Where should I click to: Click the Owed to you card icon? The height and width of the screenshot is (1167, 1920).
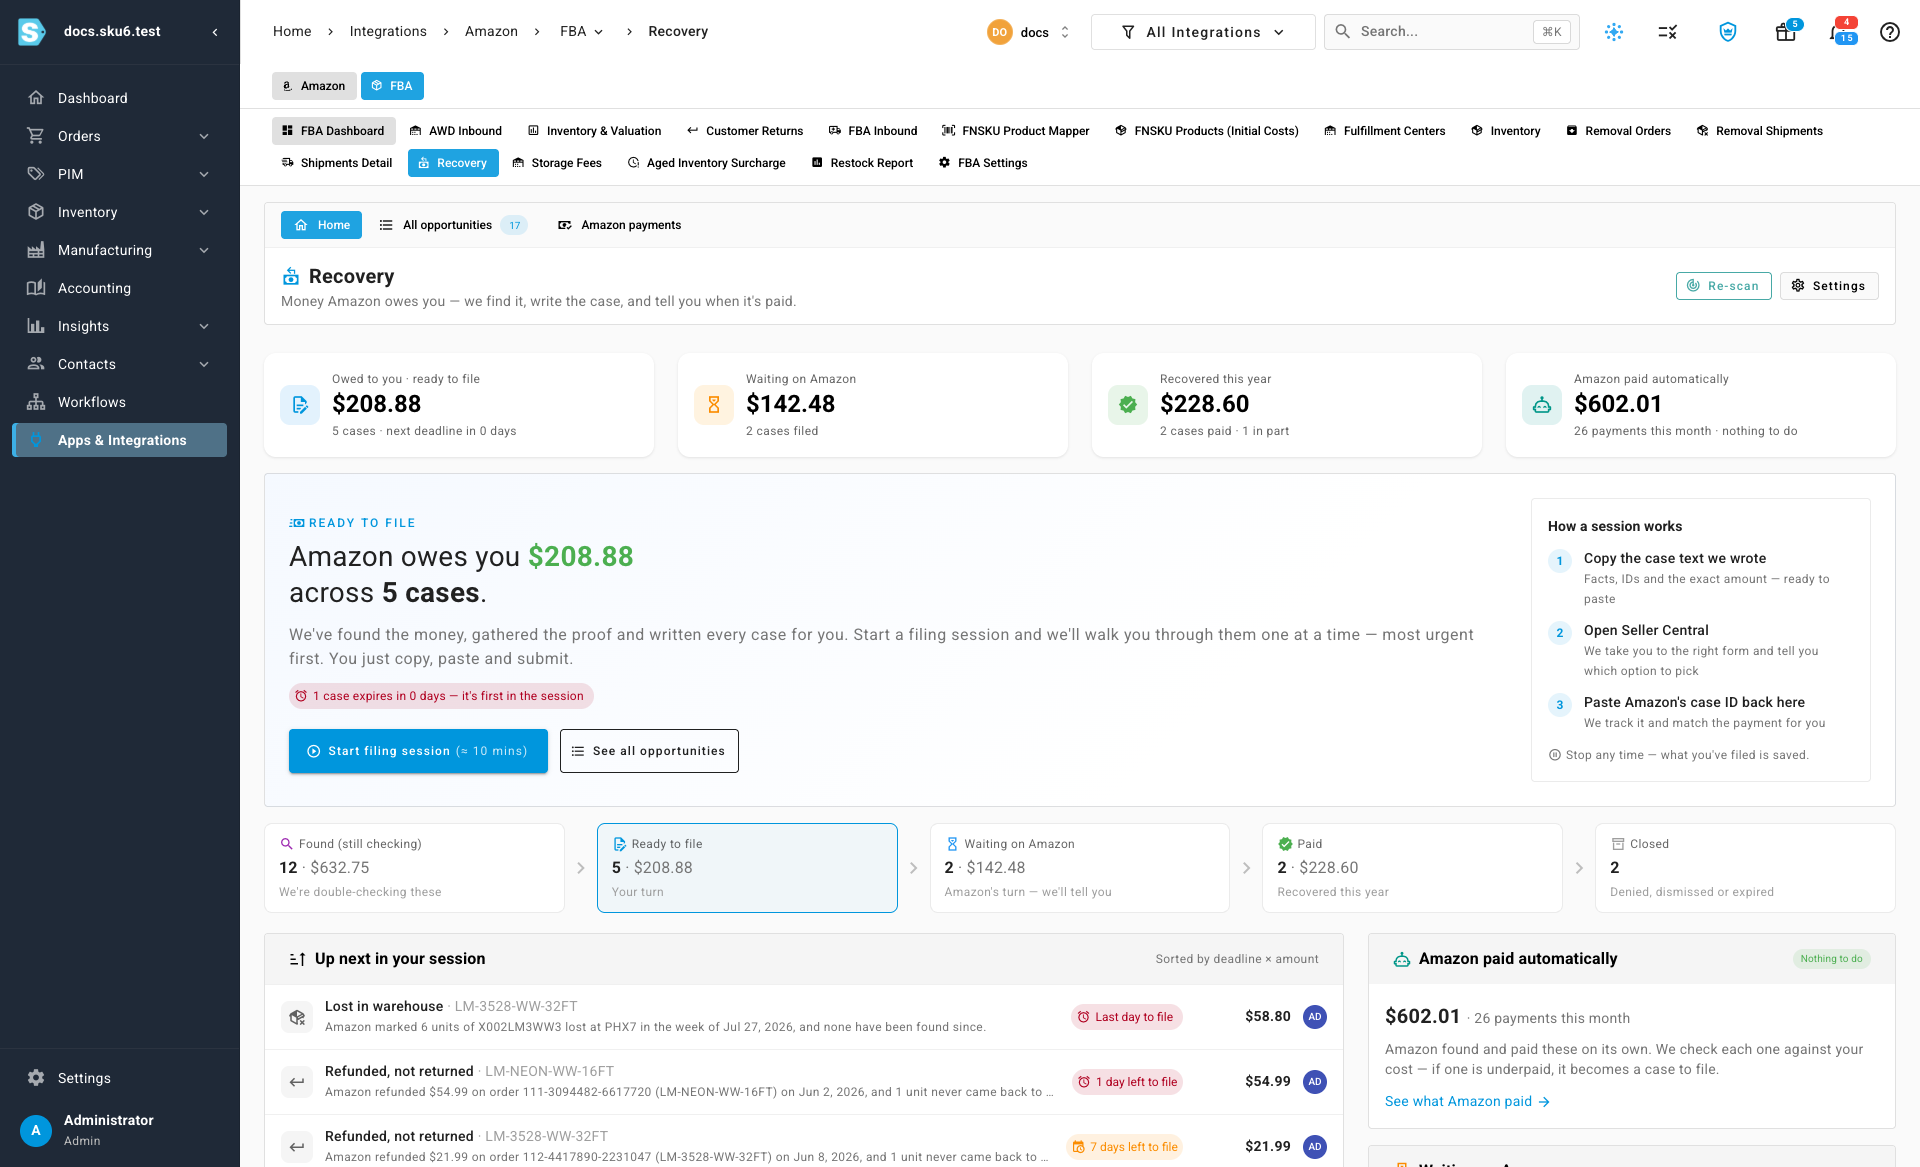300,405
